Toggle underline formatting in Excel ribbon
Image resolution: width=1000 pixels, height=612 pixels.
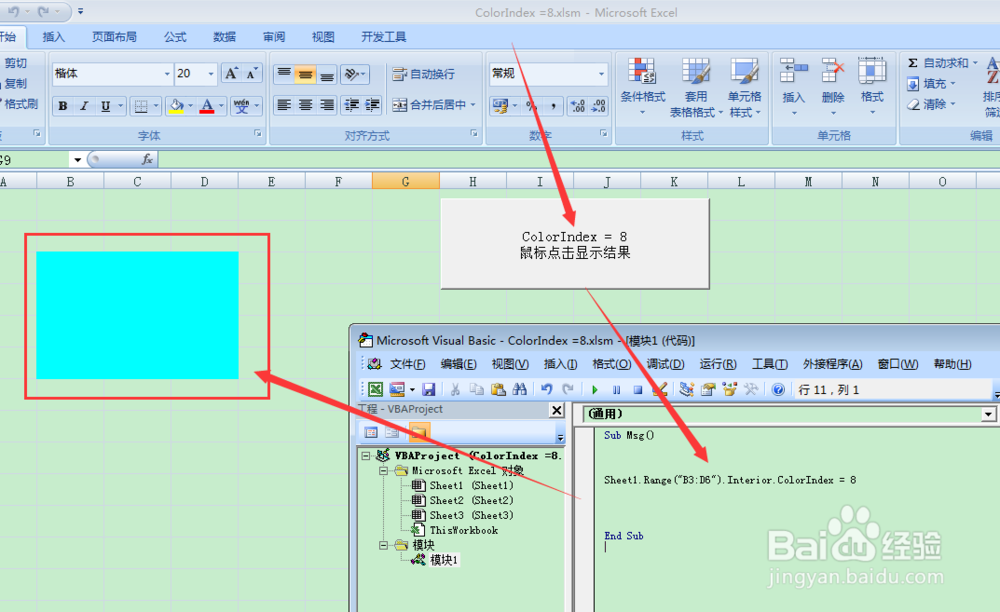coord(105,106)
